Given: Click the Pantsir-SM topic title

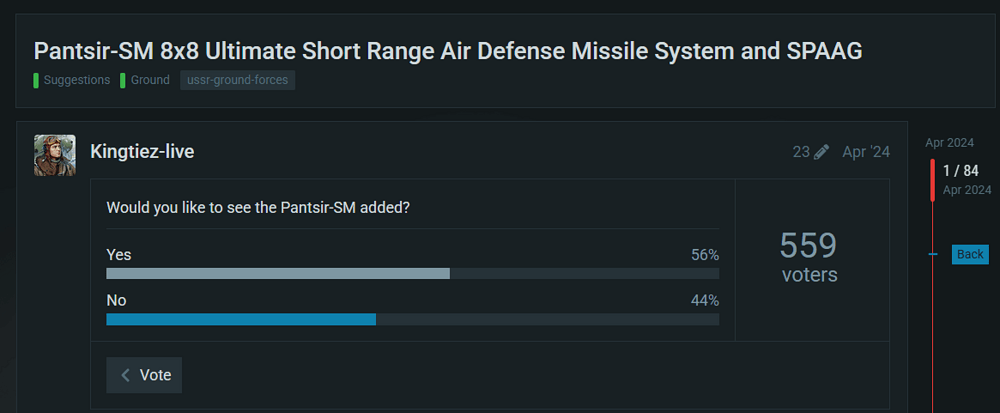Looking at the screenshot, I should point(448,51).
